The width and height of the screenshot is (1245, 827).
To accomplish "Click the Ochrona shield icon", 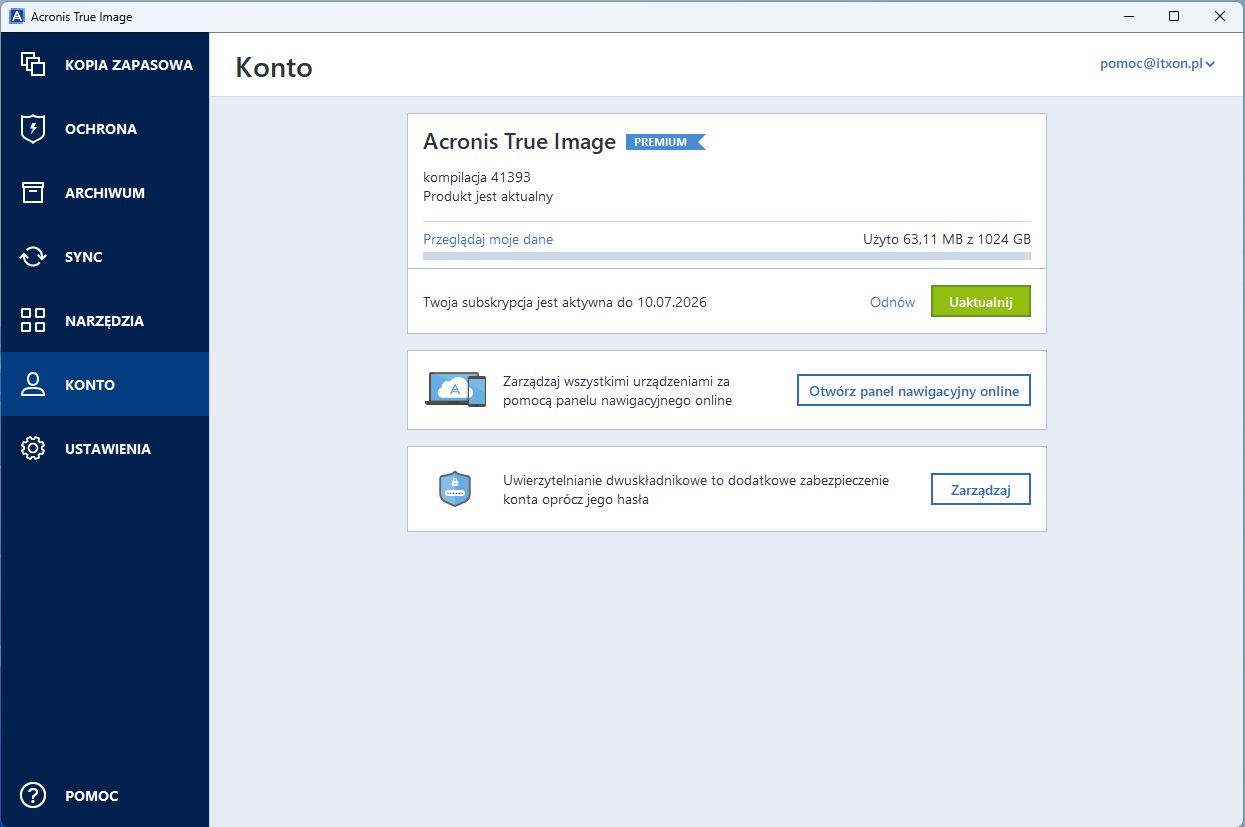I will pyautogui.click(x=33, y=128).
